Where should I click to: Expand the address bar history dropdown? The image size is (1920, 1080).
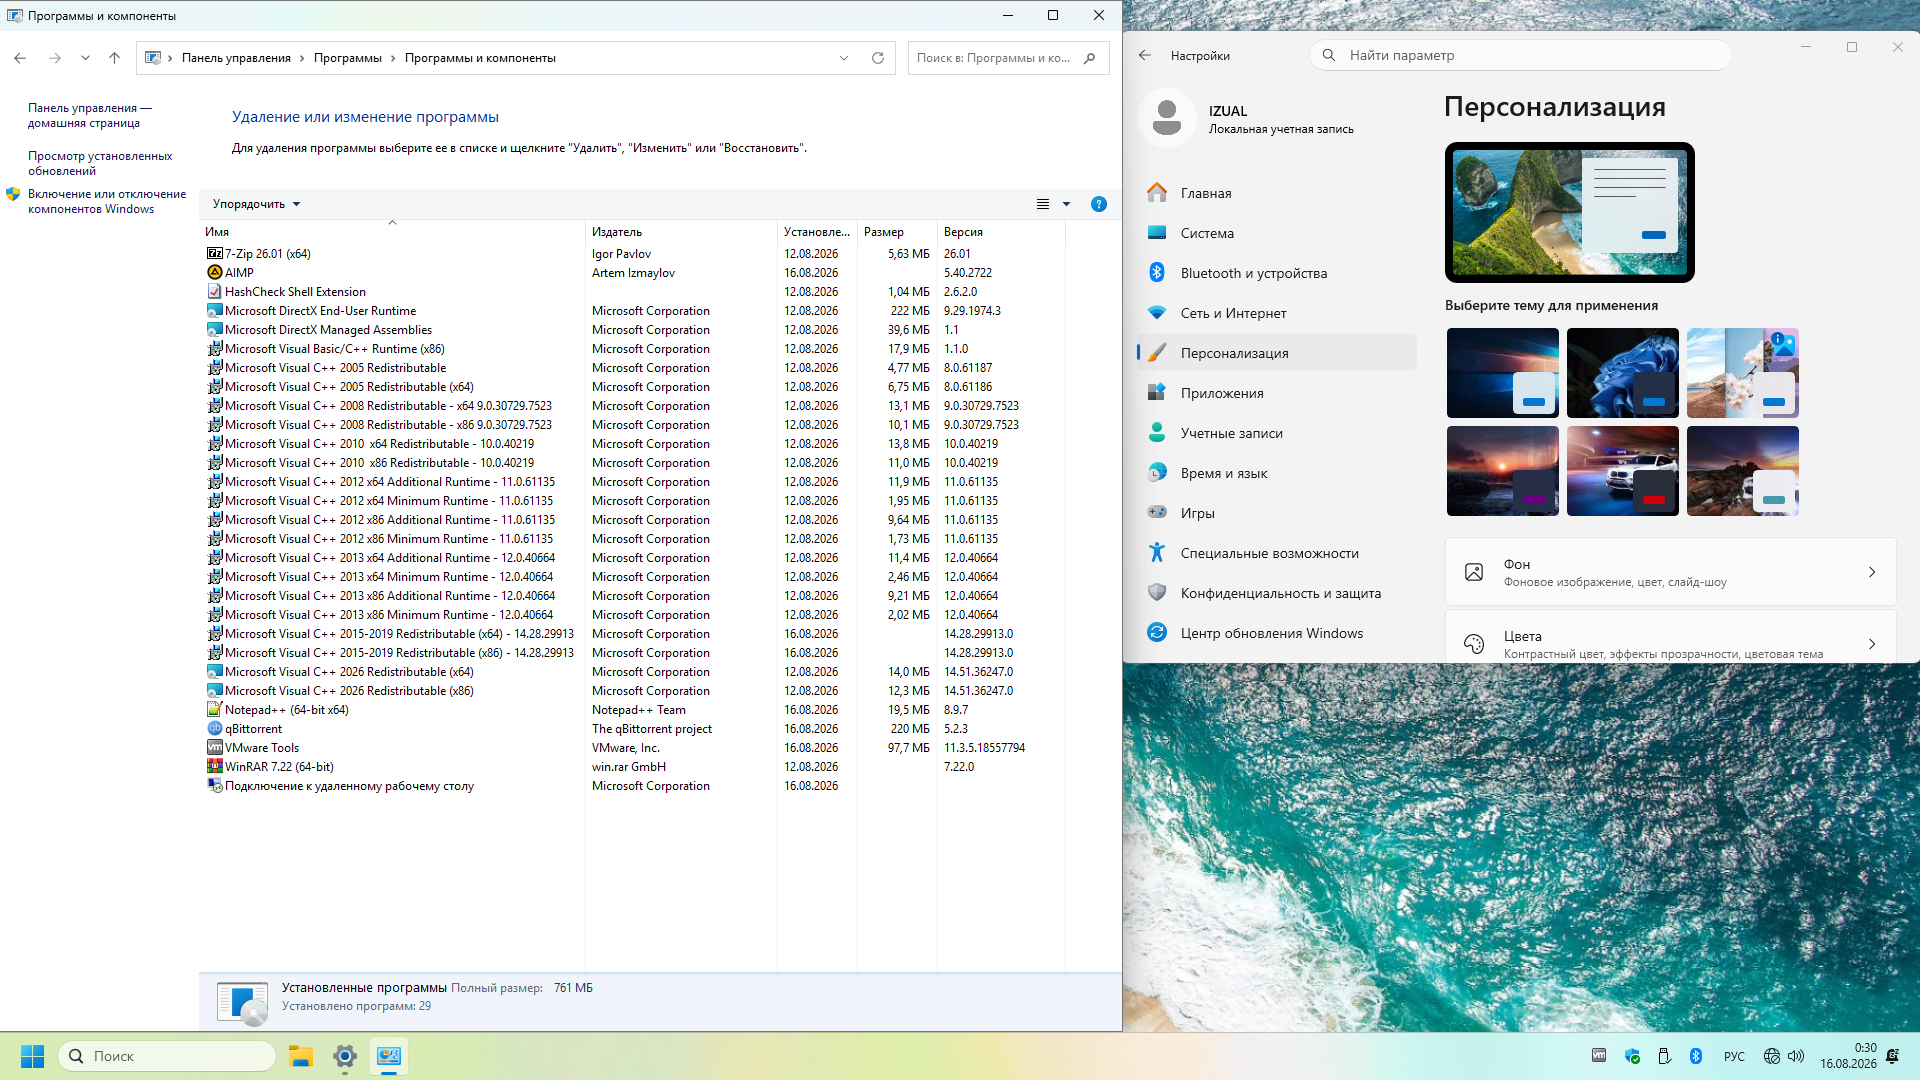click(x=844, y=58)
